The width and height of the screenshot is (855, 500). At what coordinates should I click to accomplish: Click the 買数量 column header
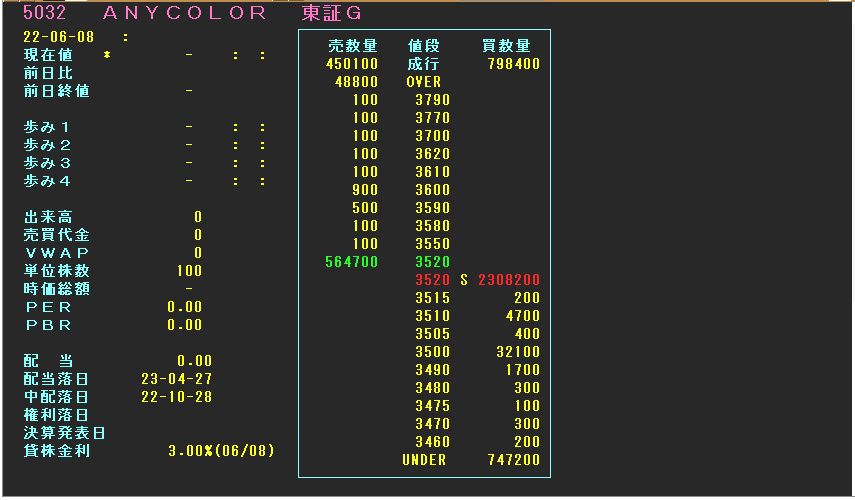[x=506, y=46]
